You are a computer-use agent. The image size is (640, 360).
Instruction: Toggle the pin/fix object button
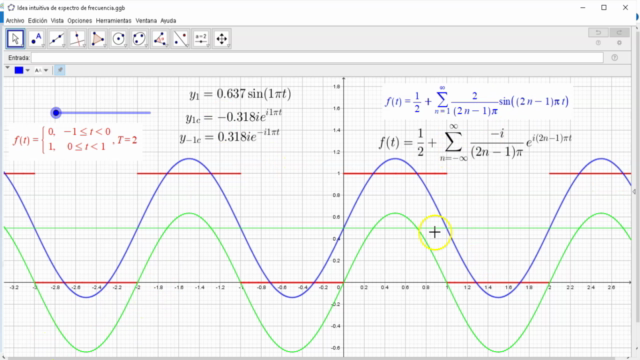click(60, 70)
